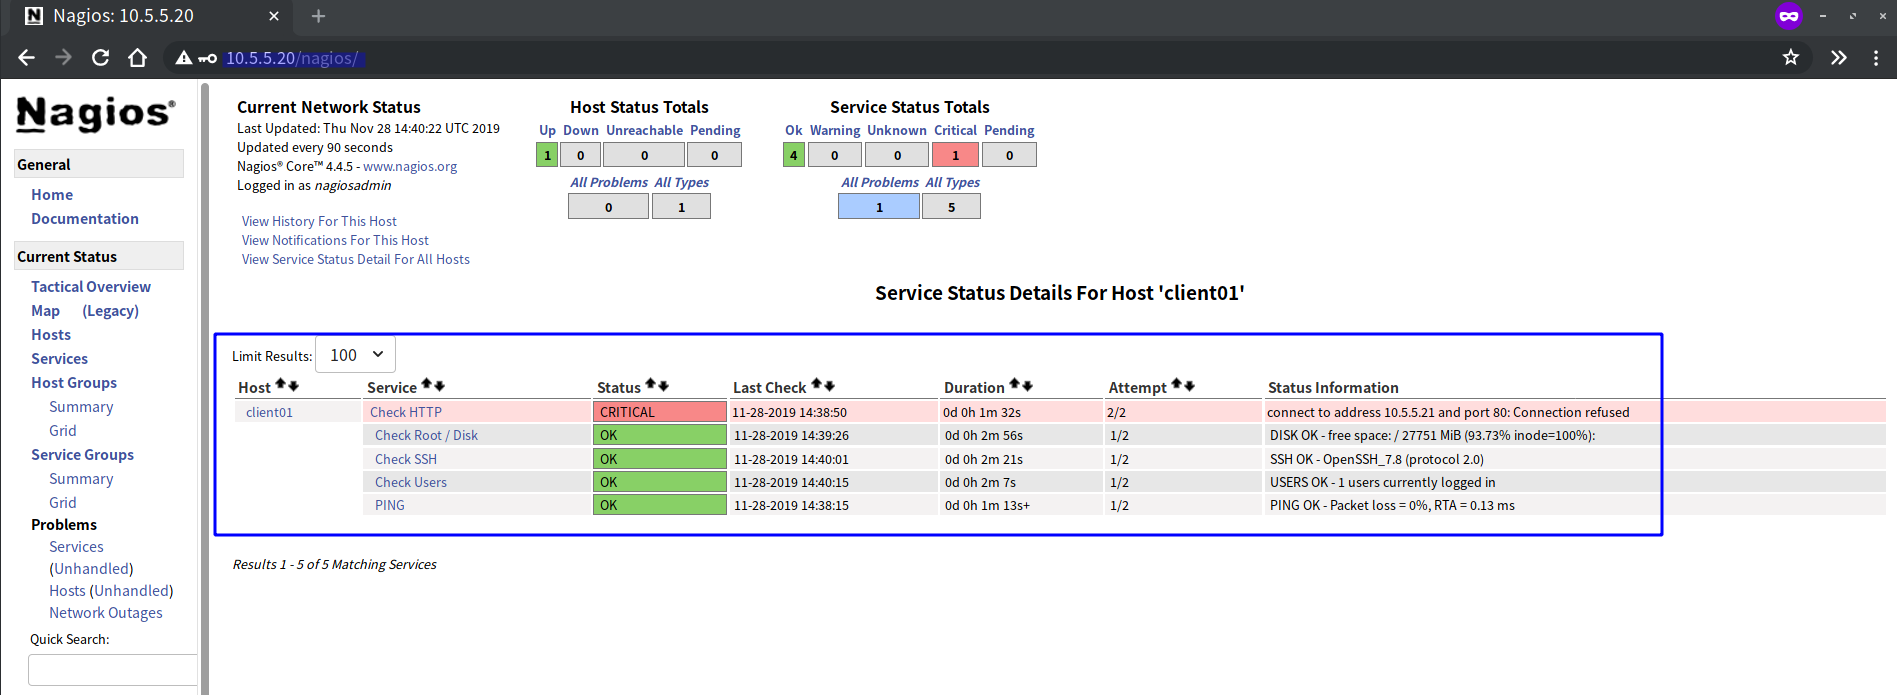Open Tactical Overview in the sidebar
This screenshot has width=1897, height=695.
tap(91, 287)
